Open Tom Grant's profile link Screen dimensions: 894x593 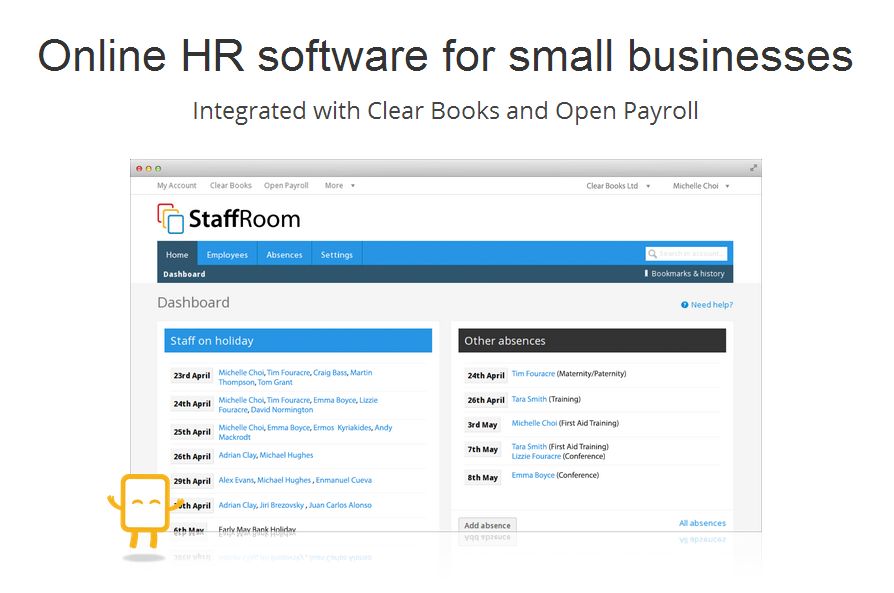(275, 383)
